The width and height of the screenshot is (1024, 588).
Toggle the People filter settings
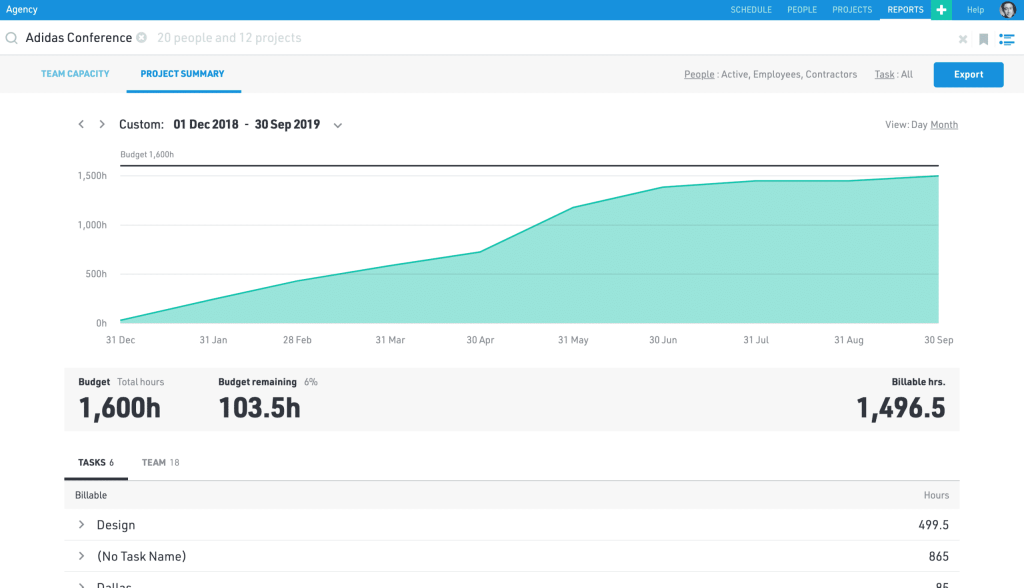pyautogui.click(x=699, y=74)
